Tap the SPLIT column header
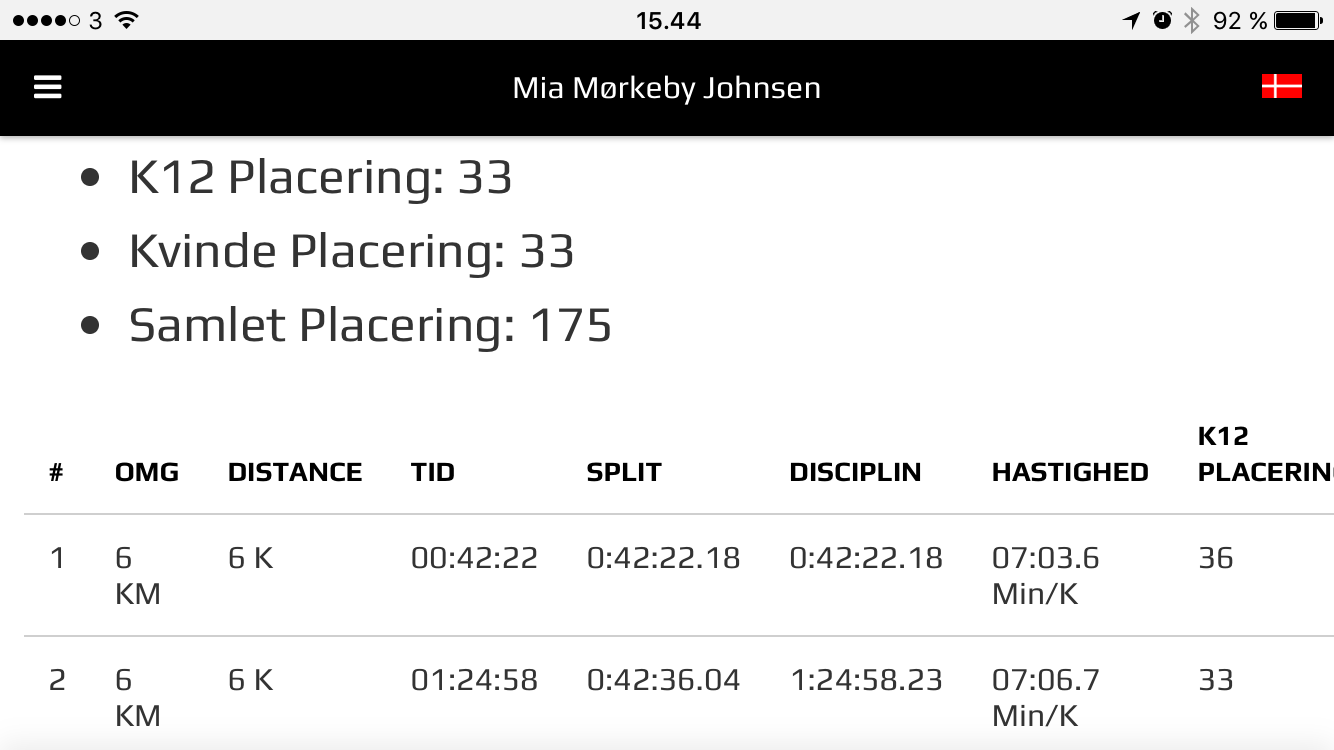The image size is (1334, 750). [624, 472]
